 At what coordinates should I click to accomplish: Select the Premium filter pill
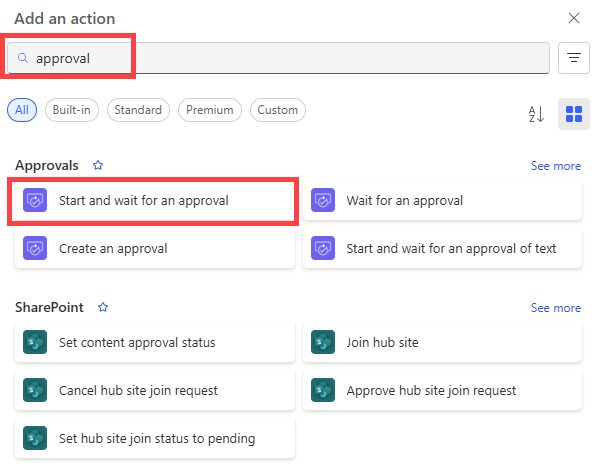point(210,110)
